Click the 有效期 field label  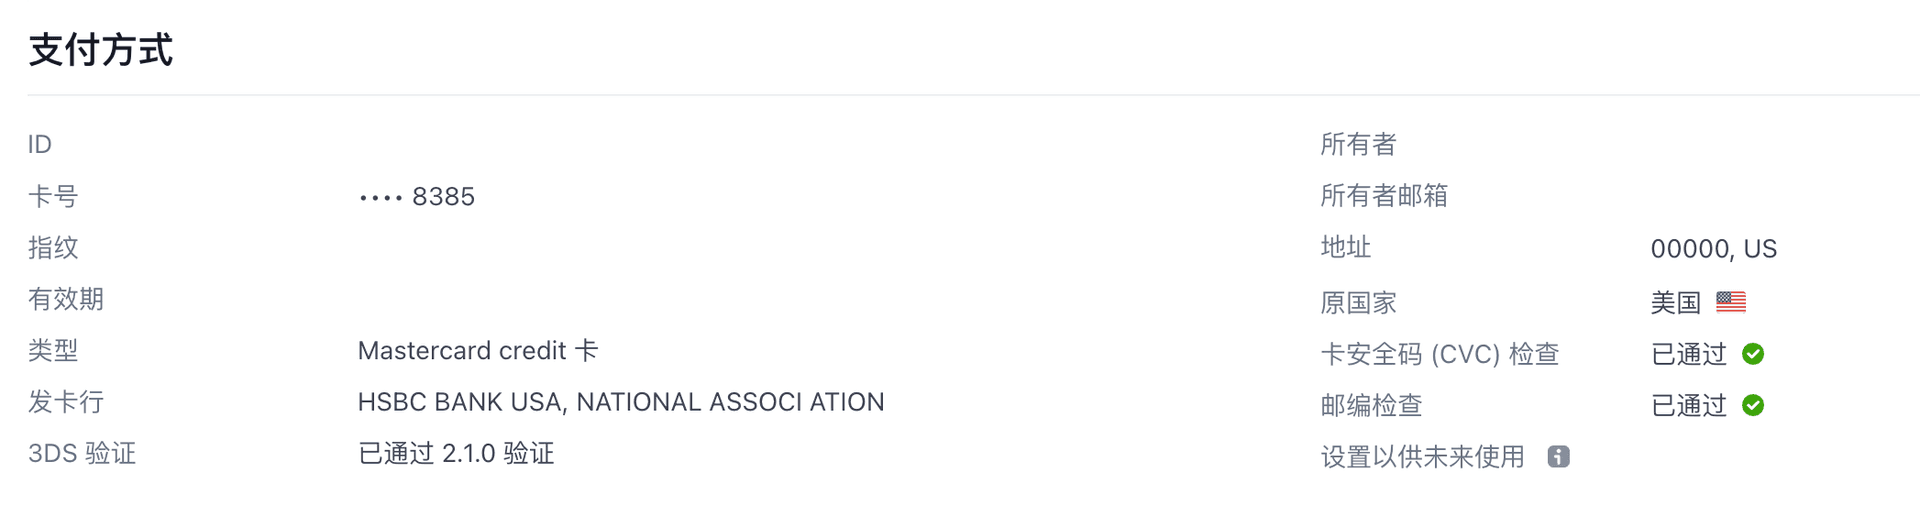66,299
